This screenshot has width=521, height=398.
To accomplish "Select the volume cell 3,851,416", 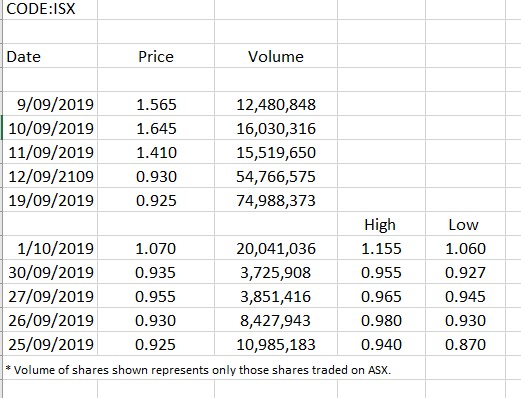I will tap(276, 296).
